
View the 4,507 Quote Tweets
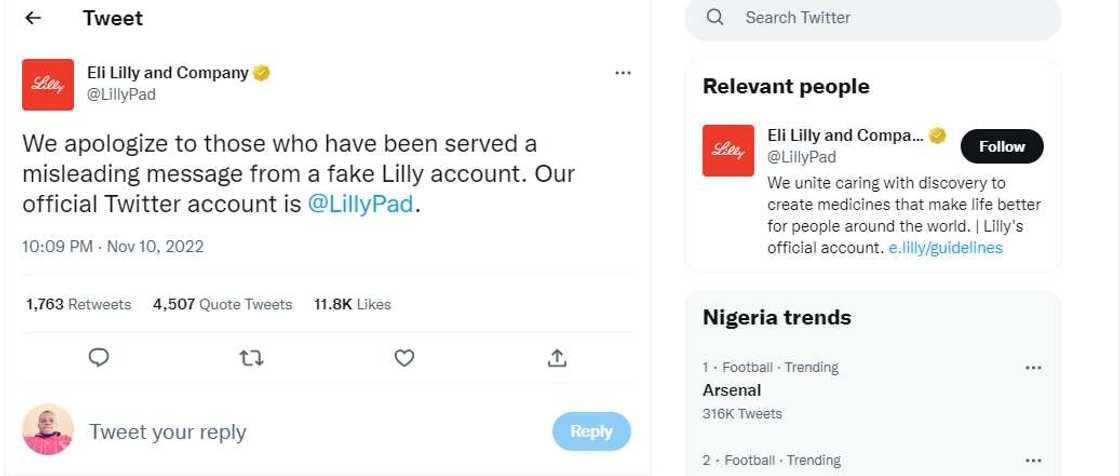coord(222,304)
